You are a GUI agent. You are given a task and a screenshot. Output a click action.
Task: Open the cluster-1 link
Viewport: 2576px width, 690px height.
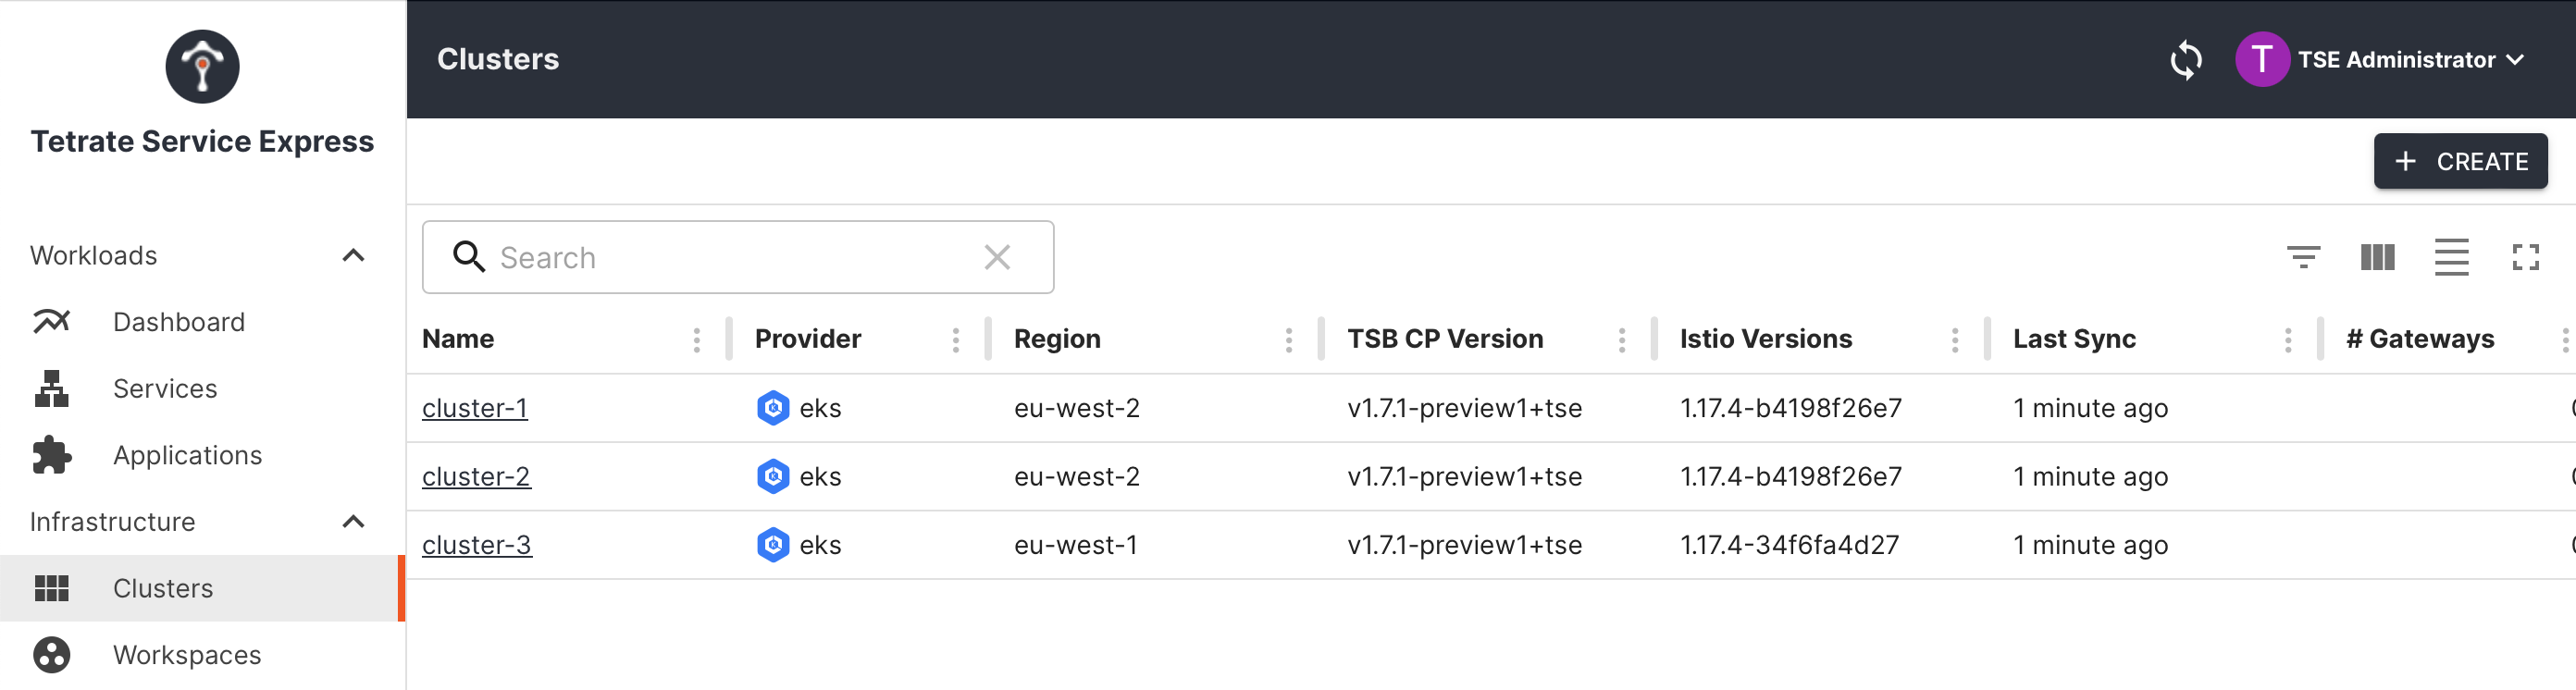[474, 408]
